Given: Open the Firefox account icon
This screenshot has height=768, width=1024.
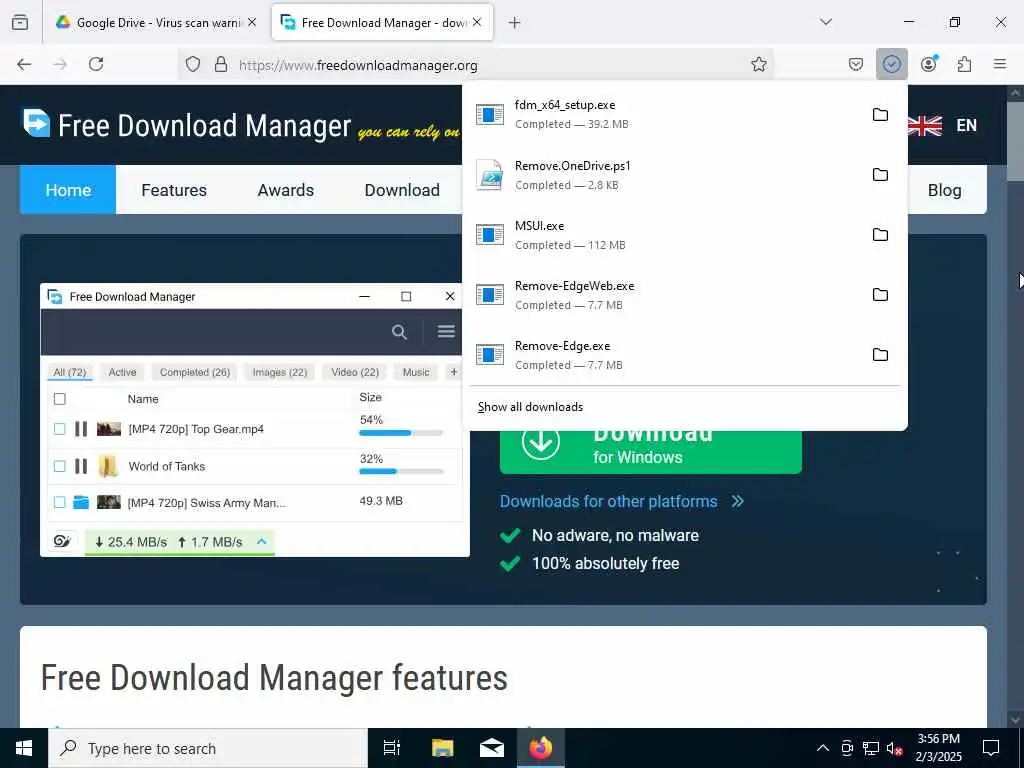Looking at the screenshot, I should (929, 64).
